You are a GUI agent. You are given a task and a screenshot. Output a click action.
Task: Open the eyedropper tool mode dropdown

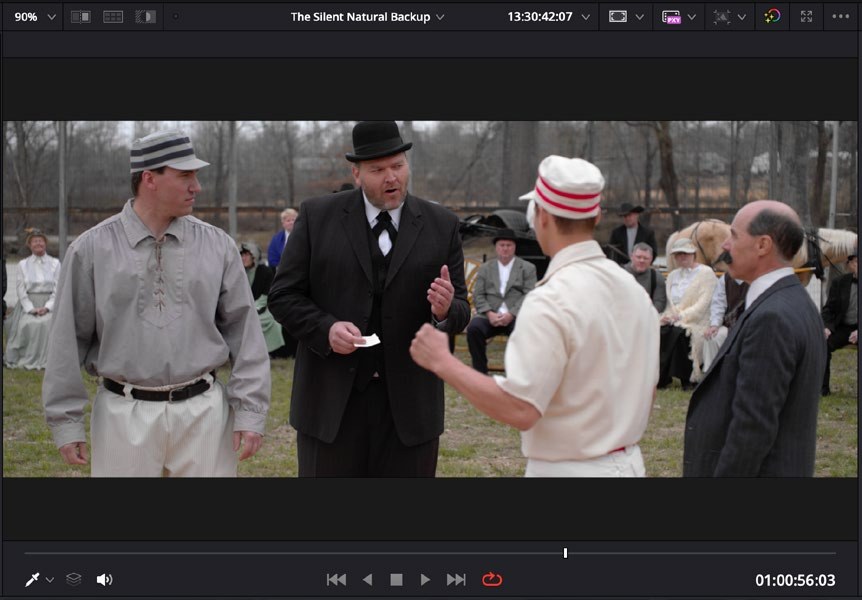[x=50, y=580]
